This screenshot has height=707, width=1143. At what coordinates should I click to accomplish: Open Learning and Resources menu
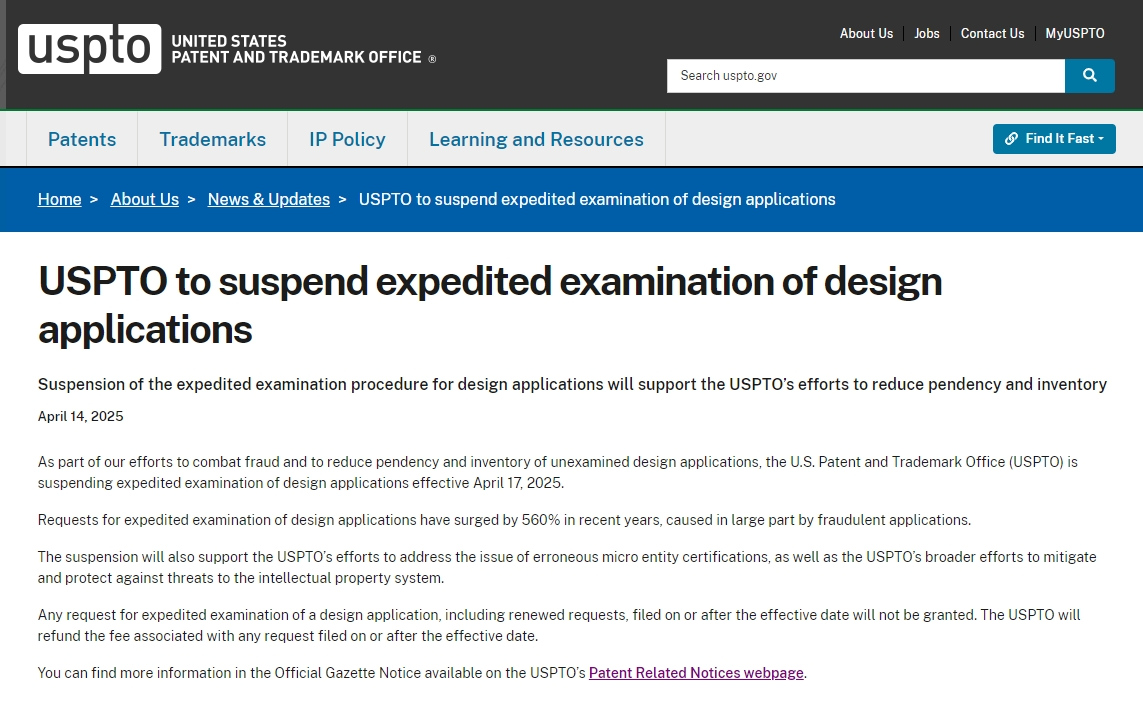coord(537,139)
